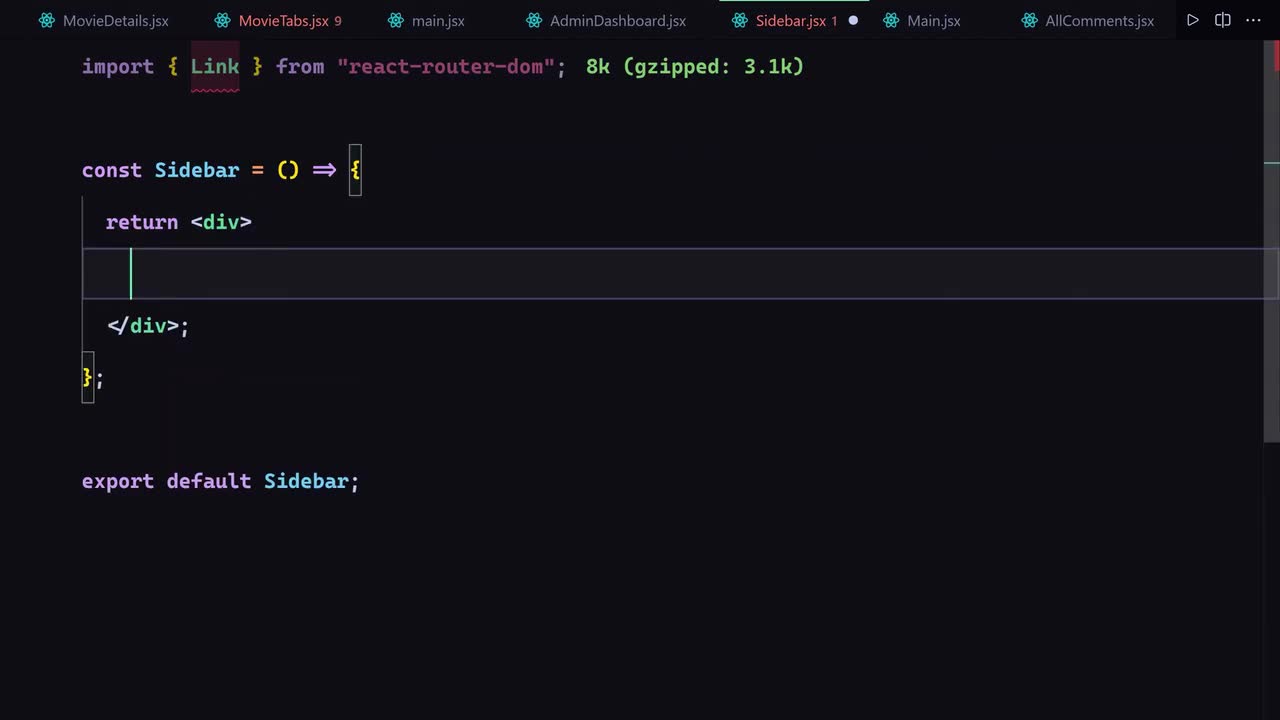
Task: Select the Sidebar.jsx tab
Action: (794, 20)
